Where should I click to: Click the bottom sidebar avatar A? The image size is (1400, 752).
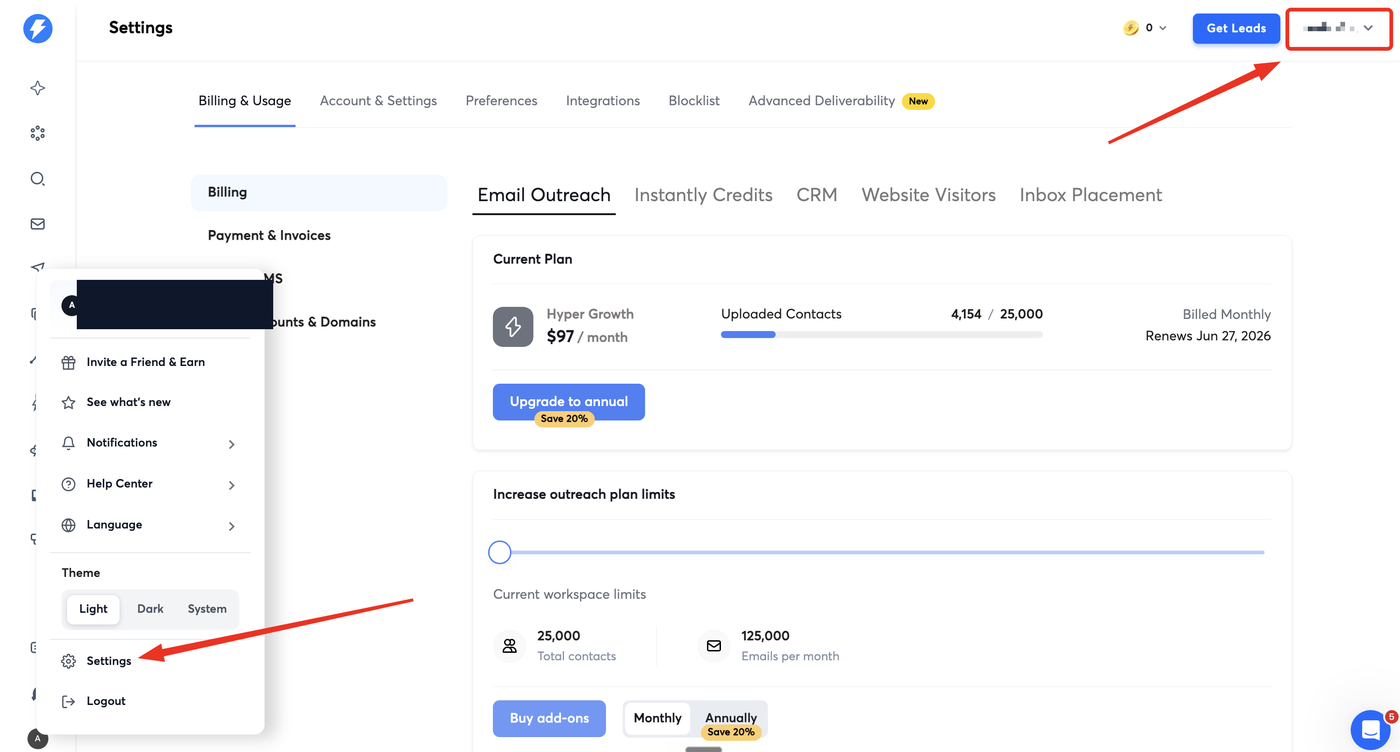(x=37, y=739)
